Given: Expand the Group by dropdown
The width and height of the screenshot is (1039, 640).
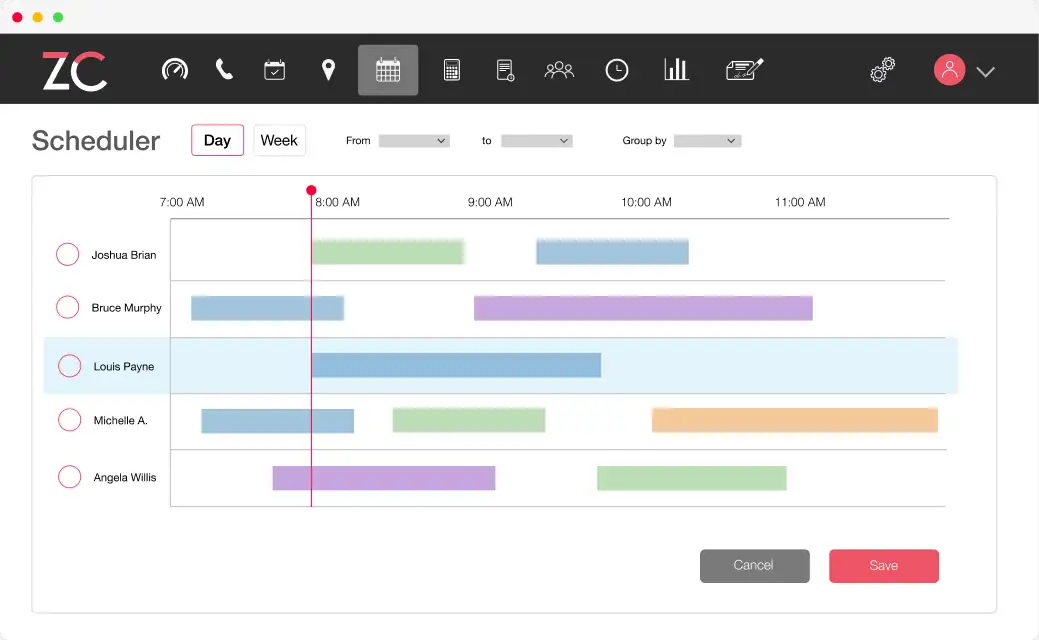Looking at the screenshot, I should click(x=707, y=140).
